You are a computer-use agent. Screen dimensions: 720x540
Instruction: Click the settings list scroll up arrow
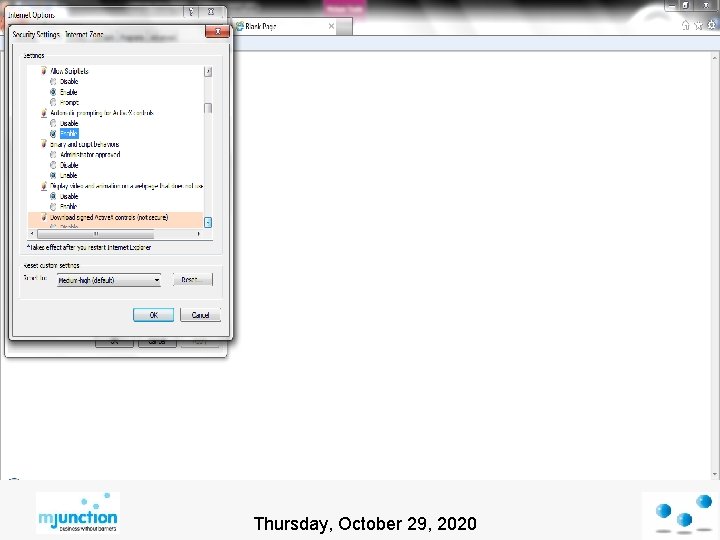point(208,71)
